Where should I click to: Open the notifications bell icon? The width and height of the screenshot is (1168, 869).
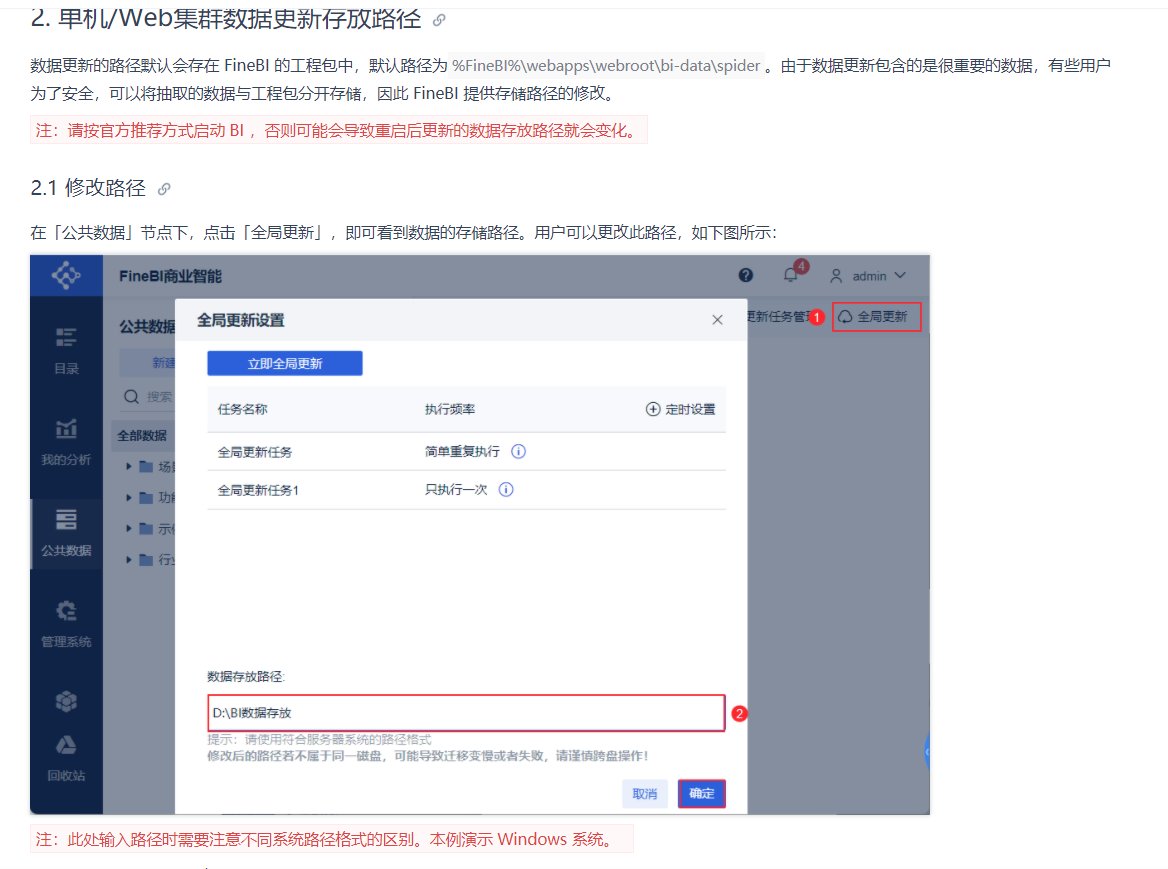pos(790,276)
